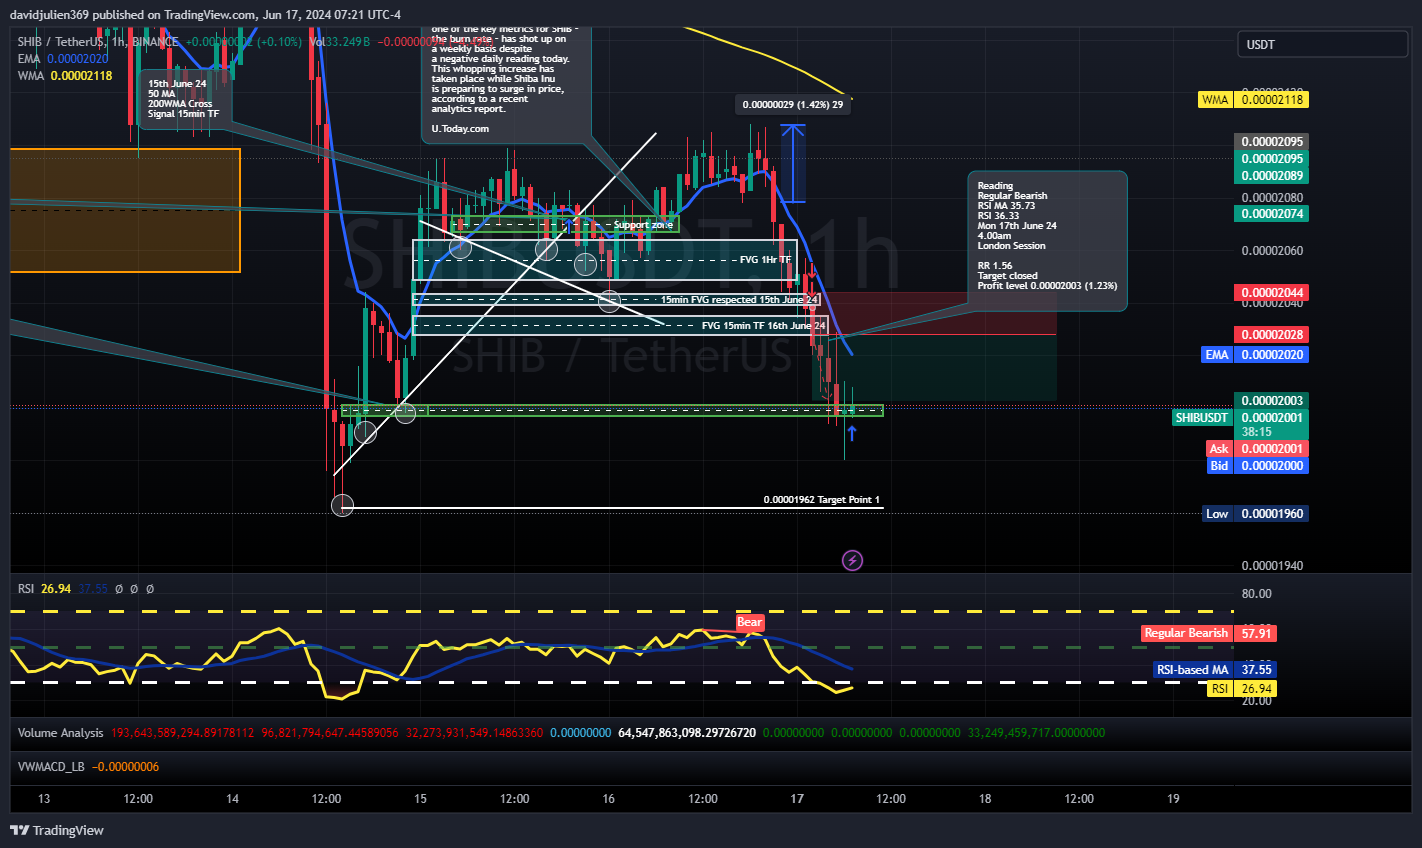Click the Support zone label
The height and width of the screenshot is (848, 1422).
coord(642,225)
